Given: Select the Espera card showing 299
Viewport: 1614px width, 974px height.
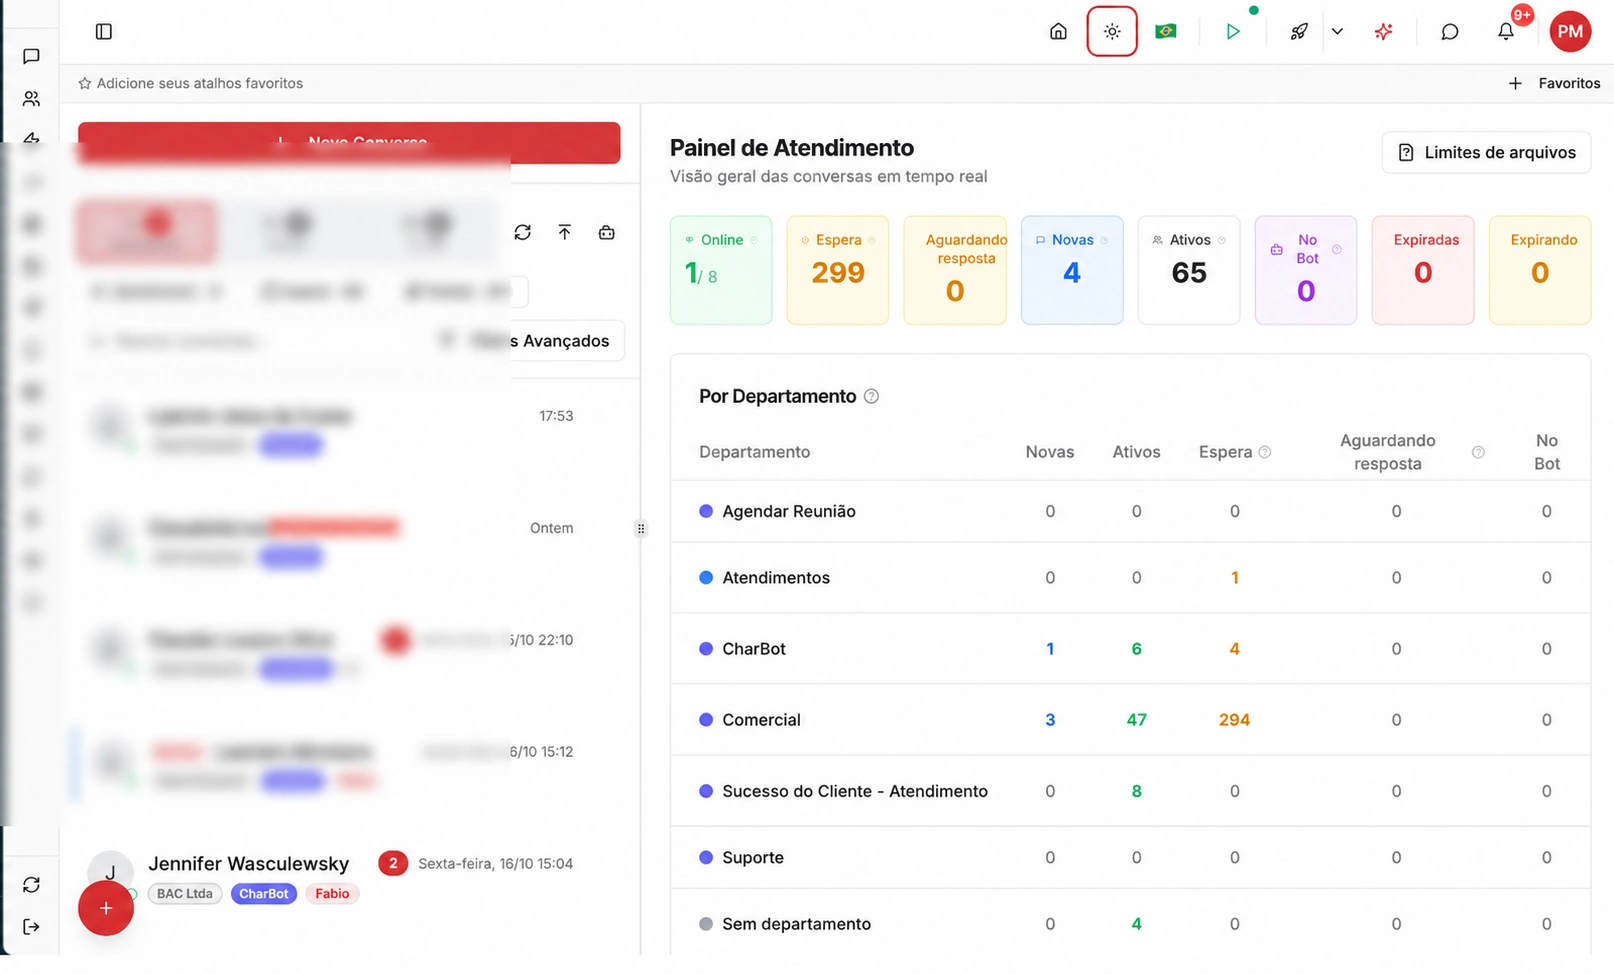Looking at the screenshot, I should pyautogui.click(x=838, y=270).
